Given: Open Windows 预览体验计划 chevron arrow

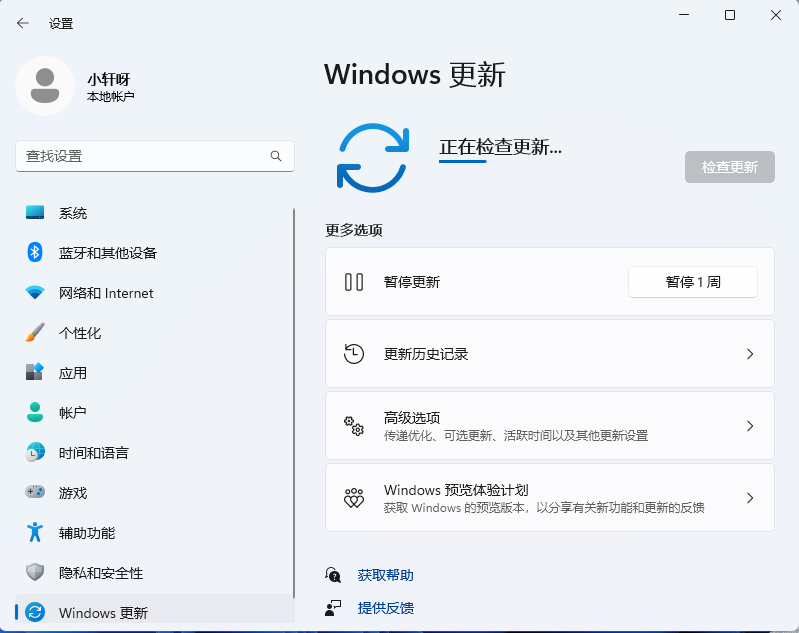Looking at the screenshot, I should click(x=750, y=498).
